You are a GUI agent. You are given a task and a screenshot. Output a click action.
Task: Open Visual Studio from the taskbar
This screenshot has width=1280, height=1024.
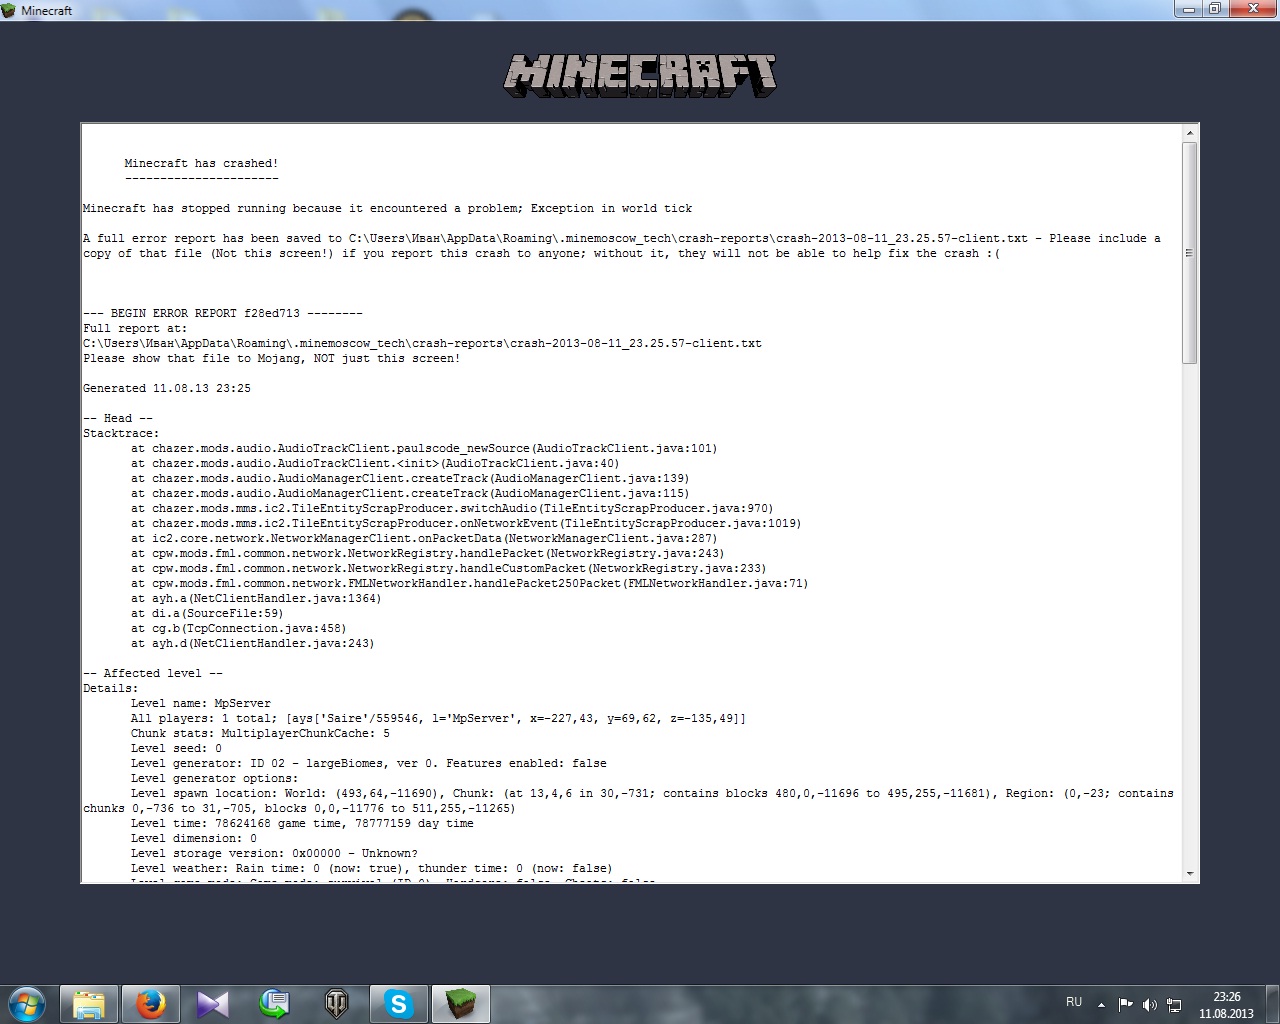(x=213, y=1004)
